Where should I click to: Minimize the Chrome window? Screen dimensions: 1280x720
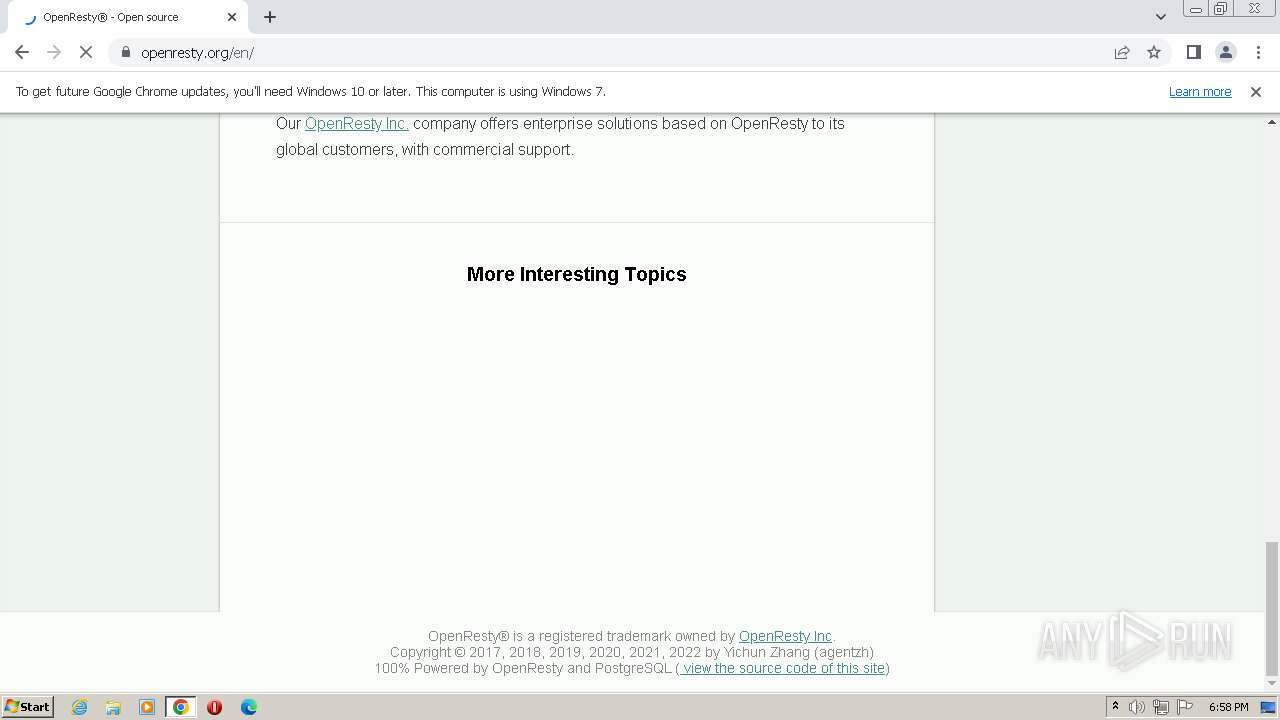tap(1196, 9)
